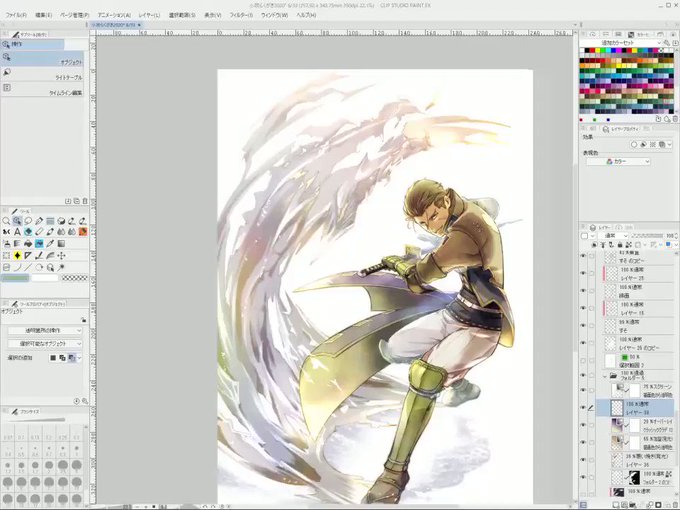The height and width of the screenshot is (510, 680).
Task: Expand the 選択の追加 mode arrow
Action: coord(79,358)
